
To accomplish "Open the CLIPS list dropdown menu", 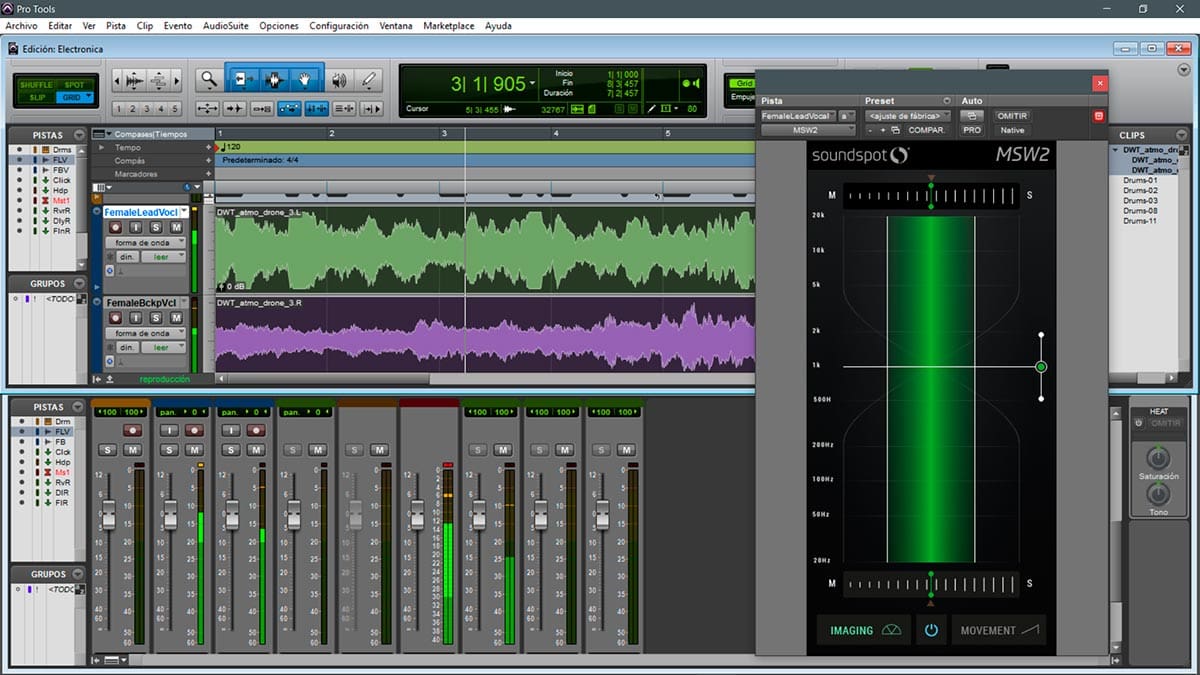I will (x=1182, y=135).
